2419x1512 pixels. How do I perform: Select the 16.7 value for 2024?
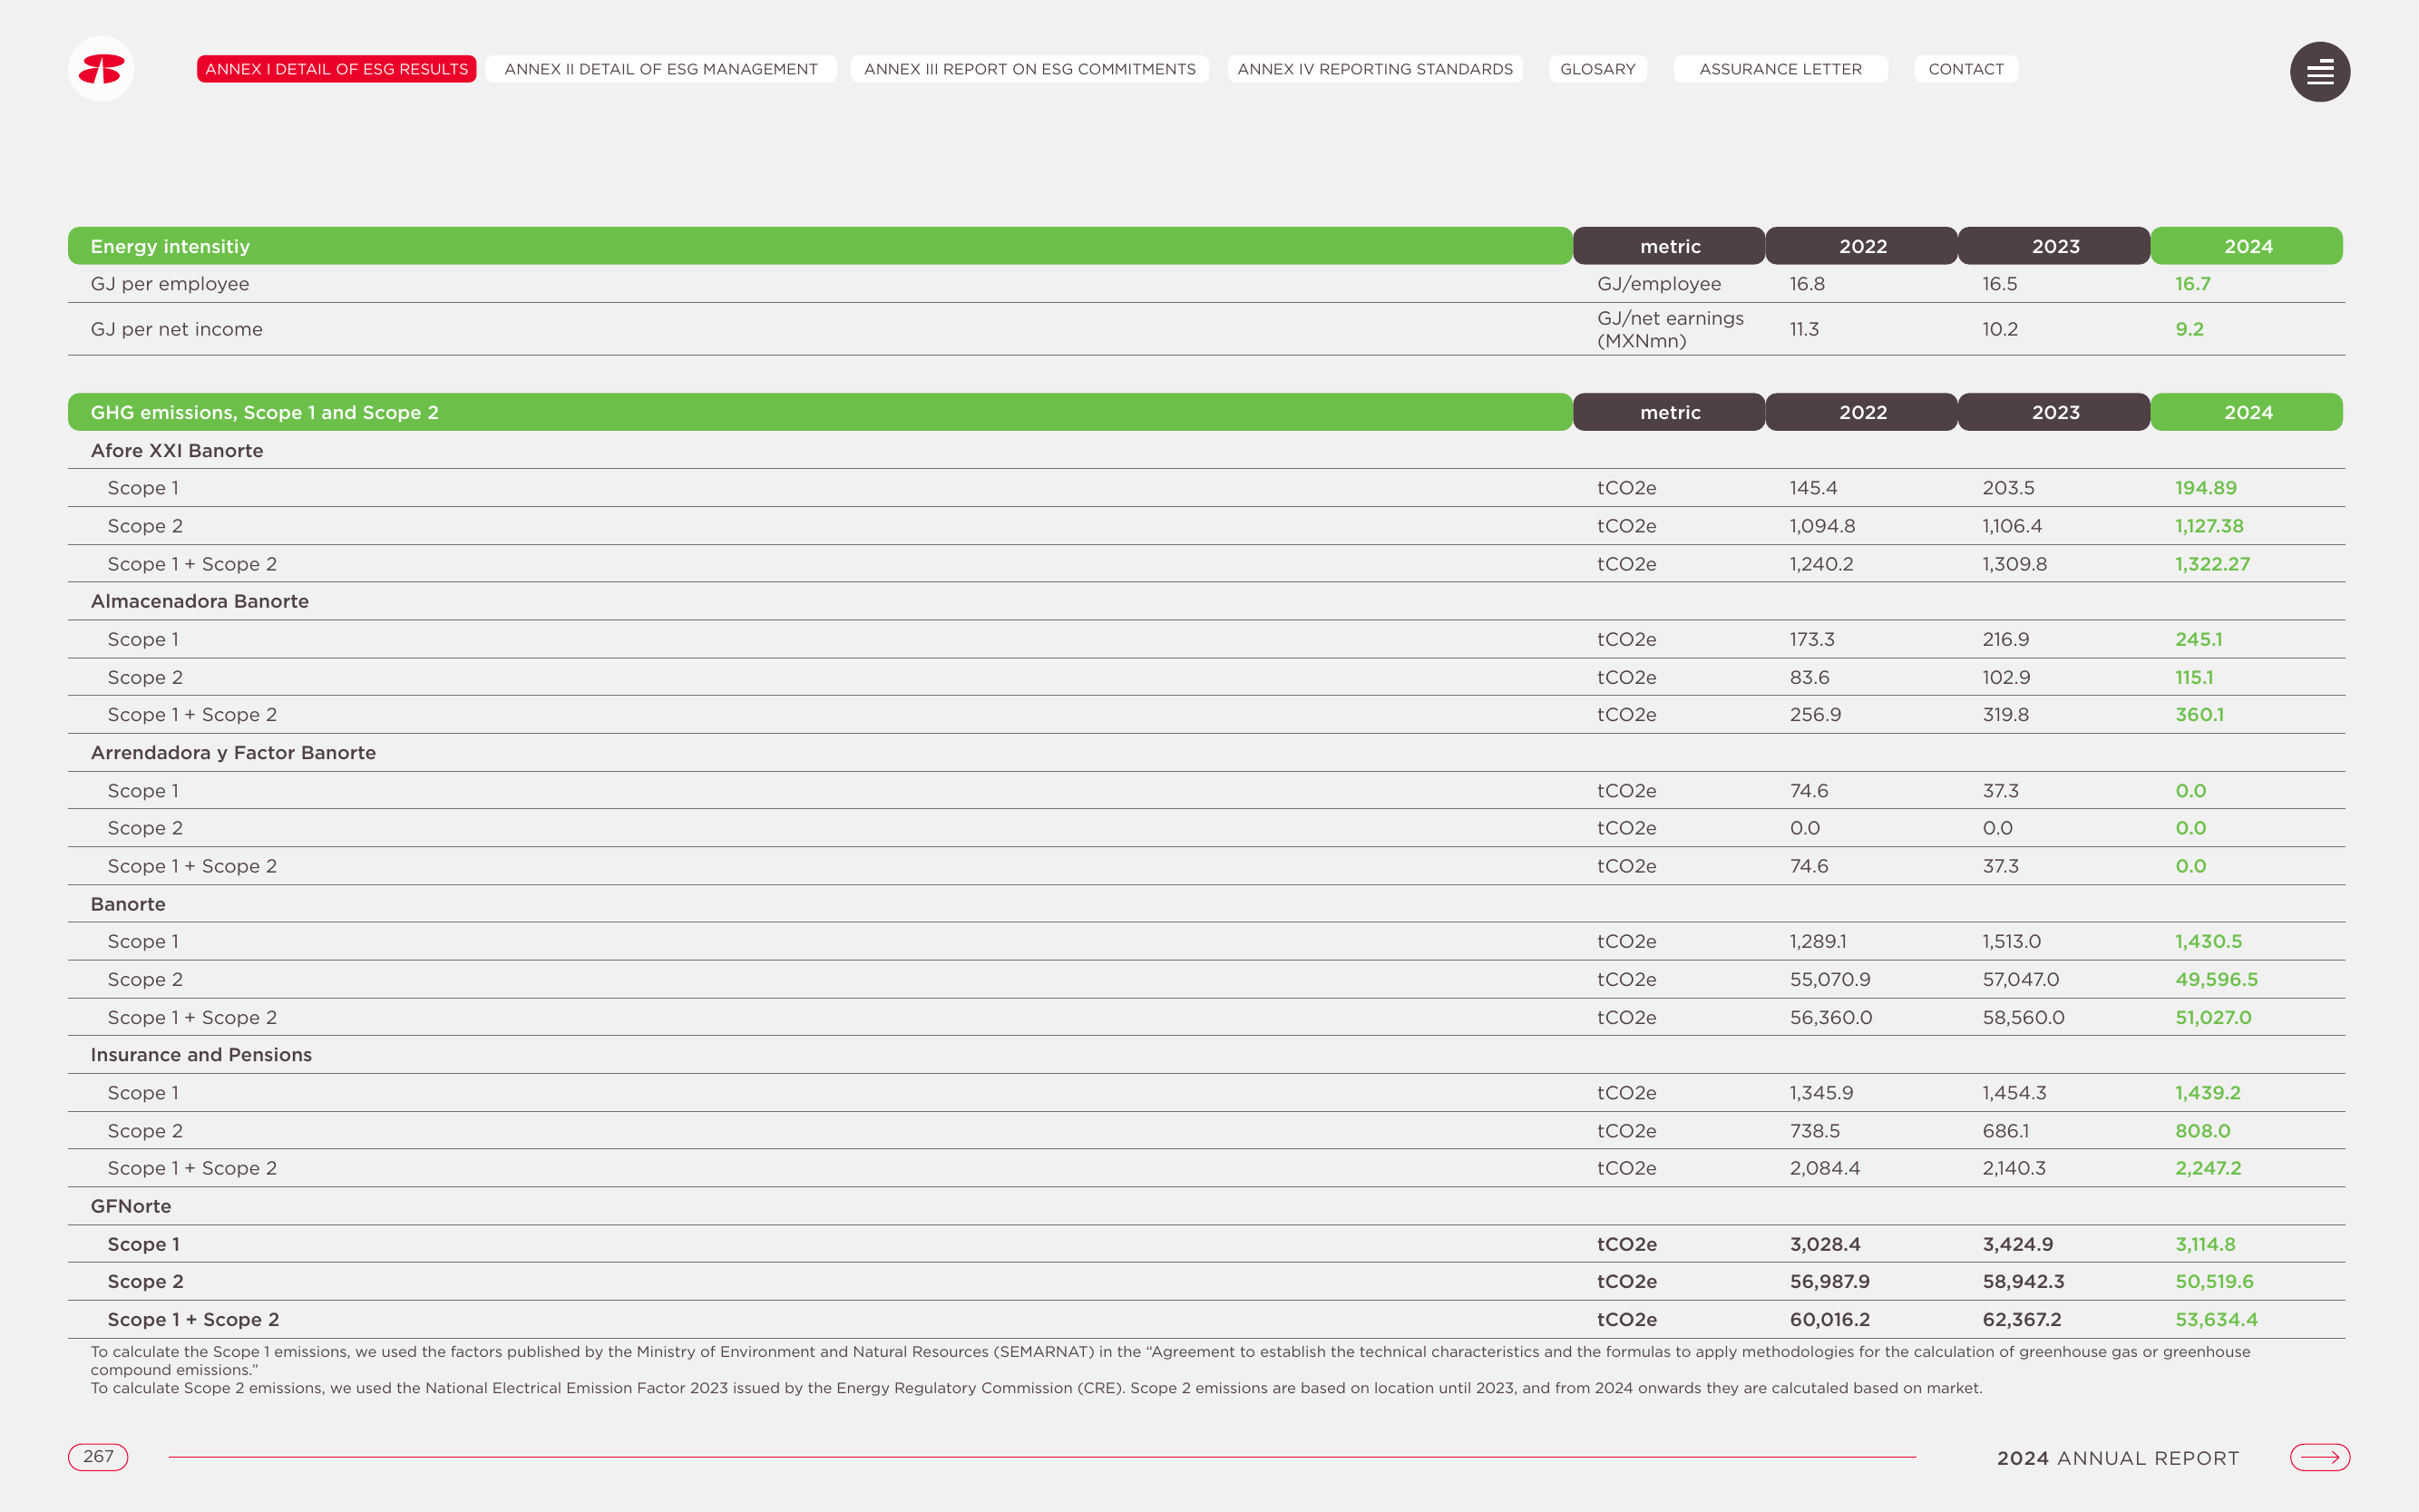coord(2193,284)
